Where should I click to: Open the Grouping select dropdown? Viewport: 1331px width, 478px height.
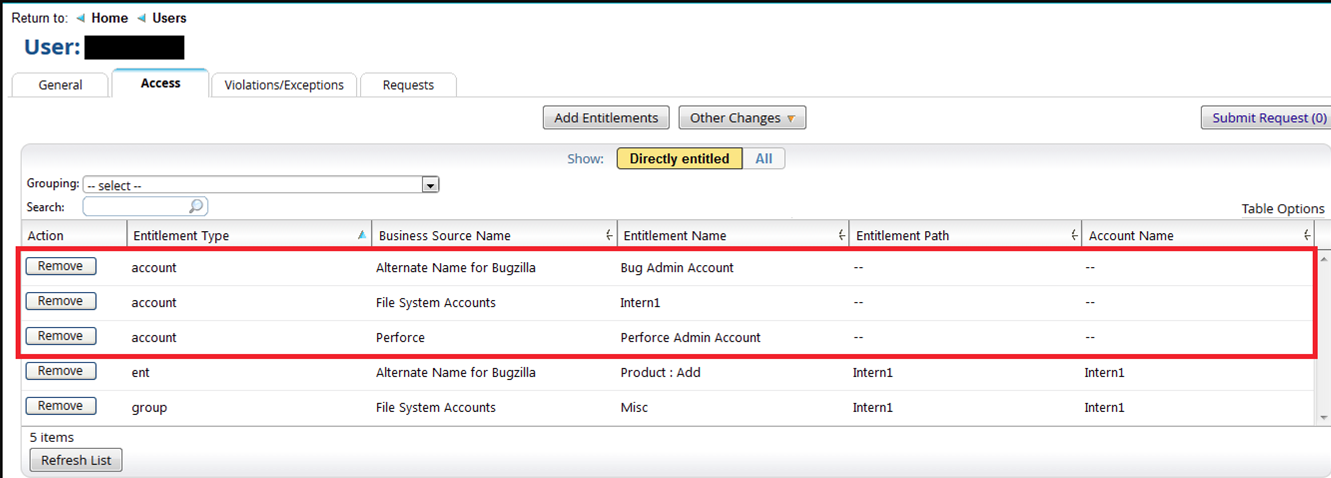[430, 185]
